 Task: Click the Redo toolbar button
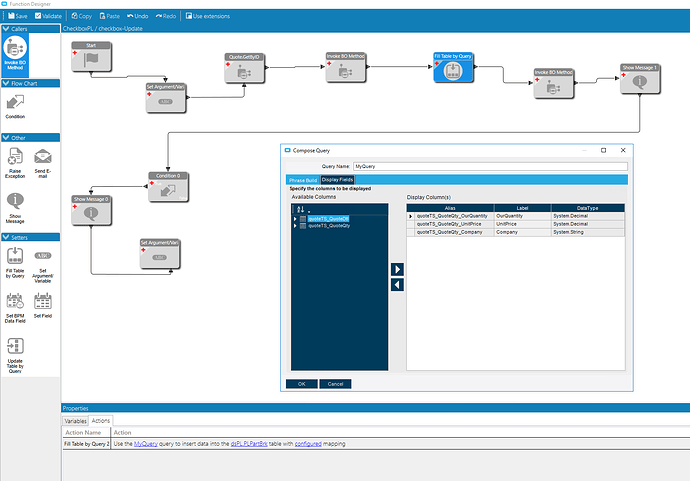166,16
